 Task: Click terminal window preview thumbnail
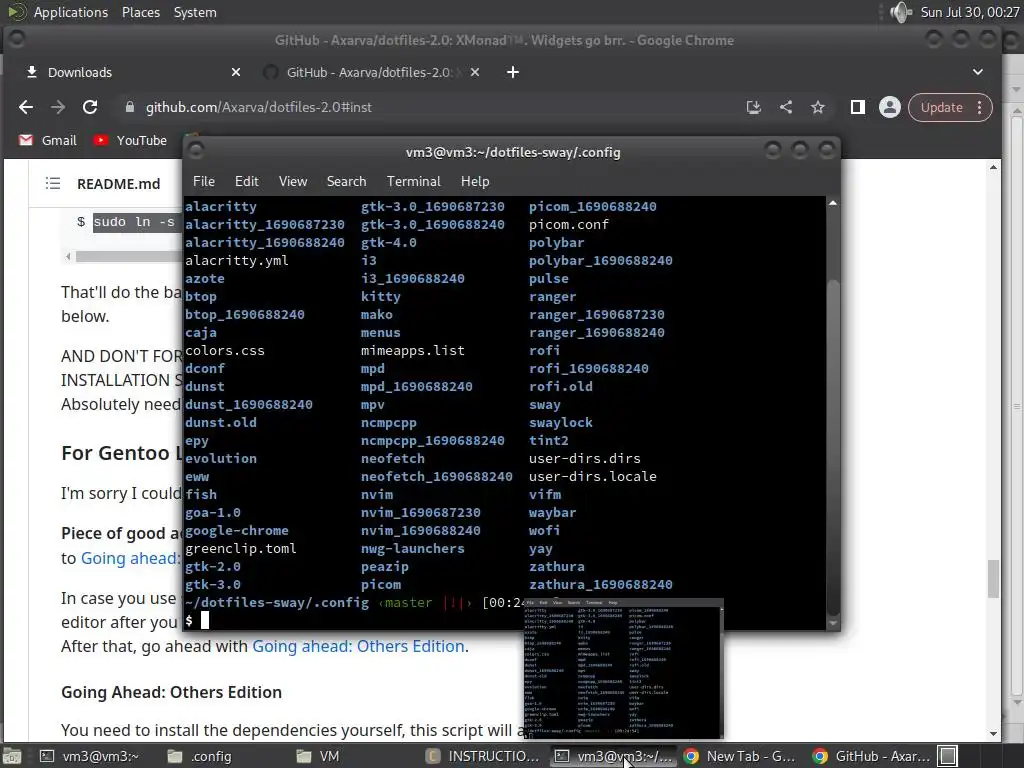(624, 668)
